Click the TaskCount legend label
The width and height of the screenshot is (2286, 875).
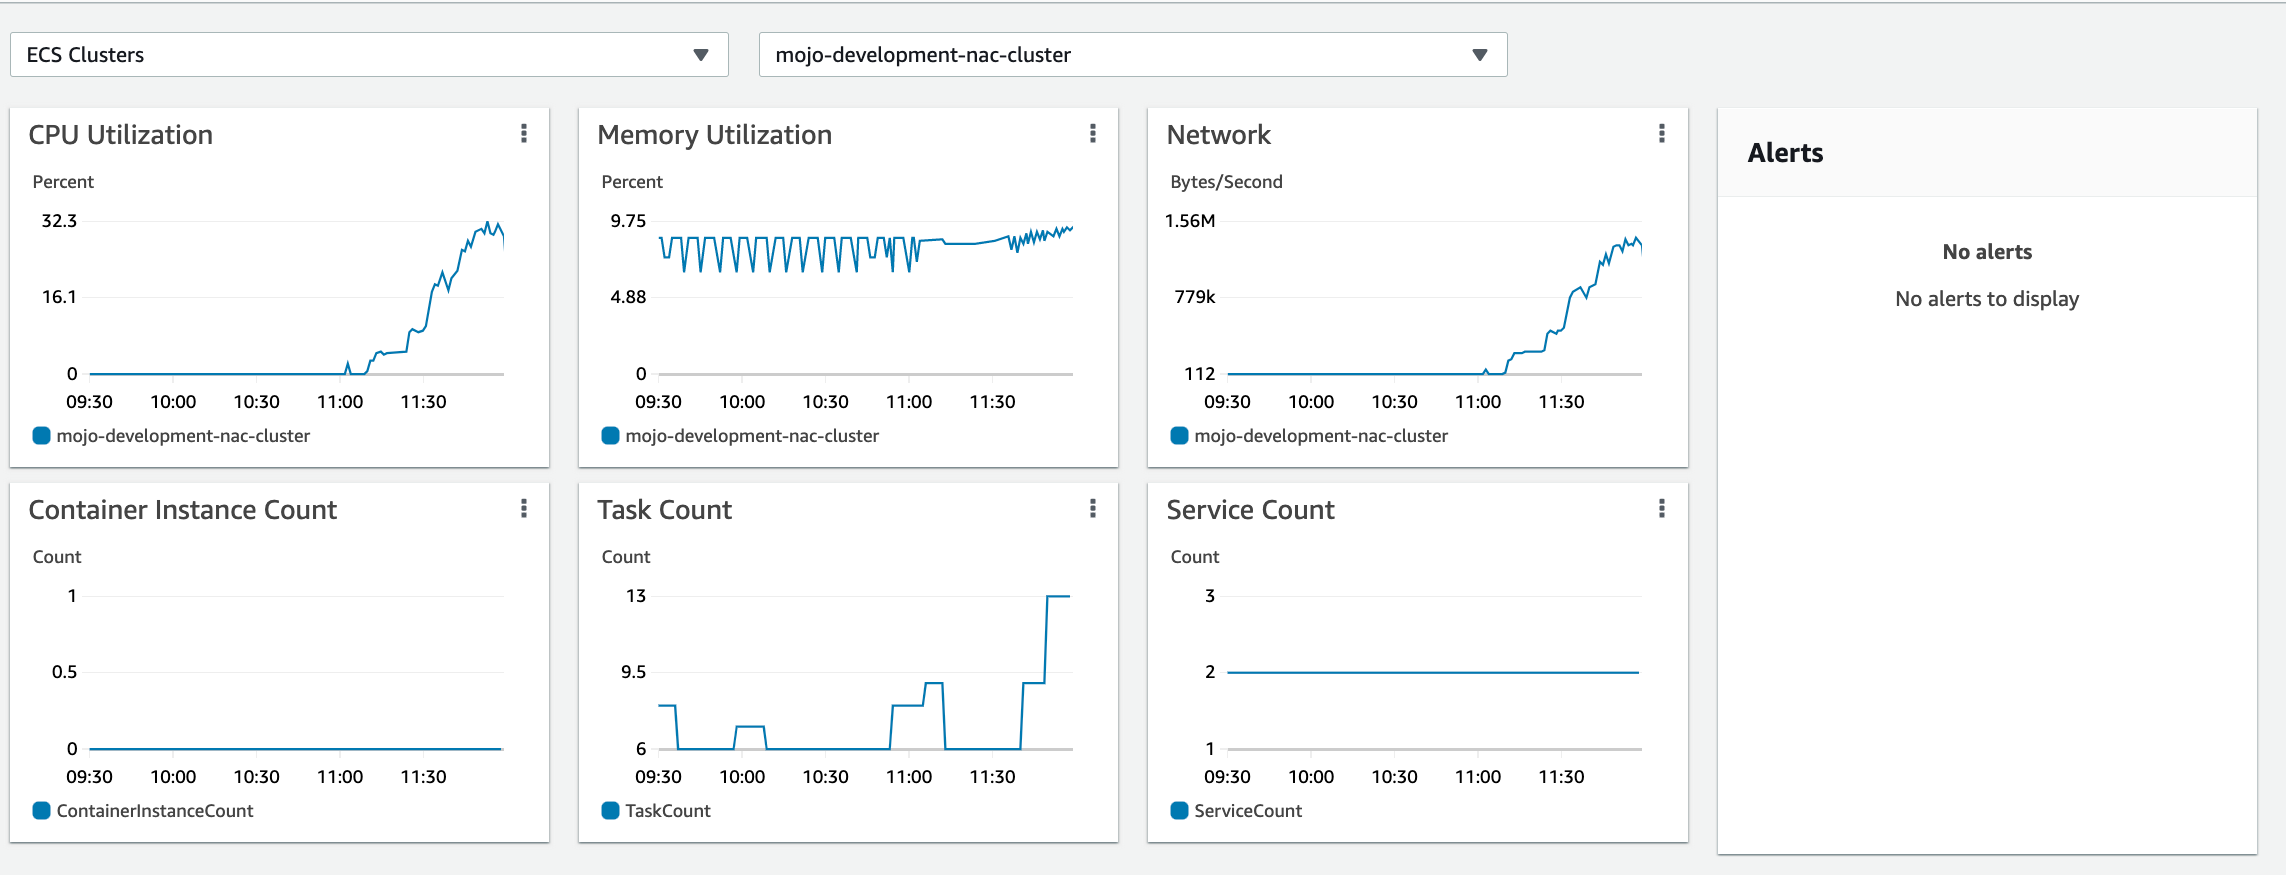(668, 811)
